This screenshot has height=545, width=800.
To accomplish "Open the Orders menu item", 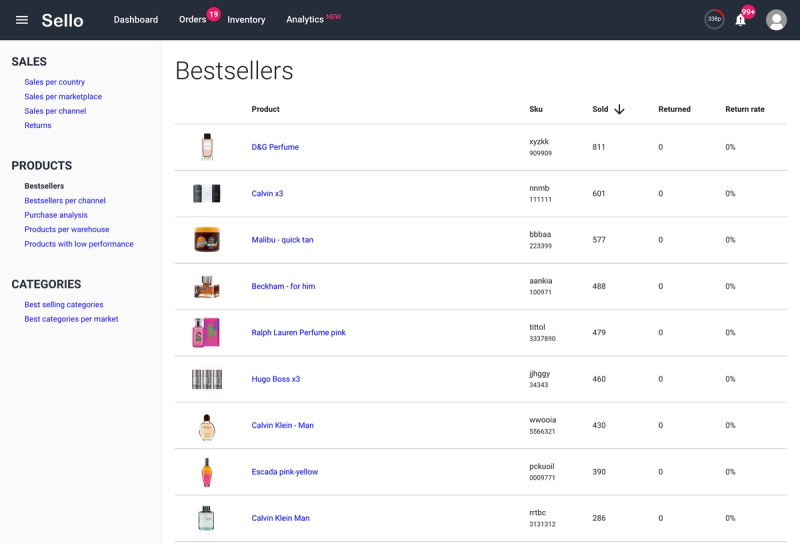I will [192, 19].
